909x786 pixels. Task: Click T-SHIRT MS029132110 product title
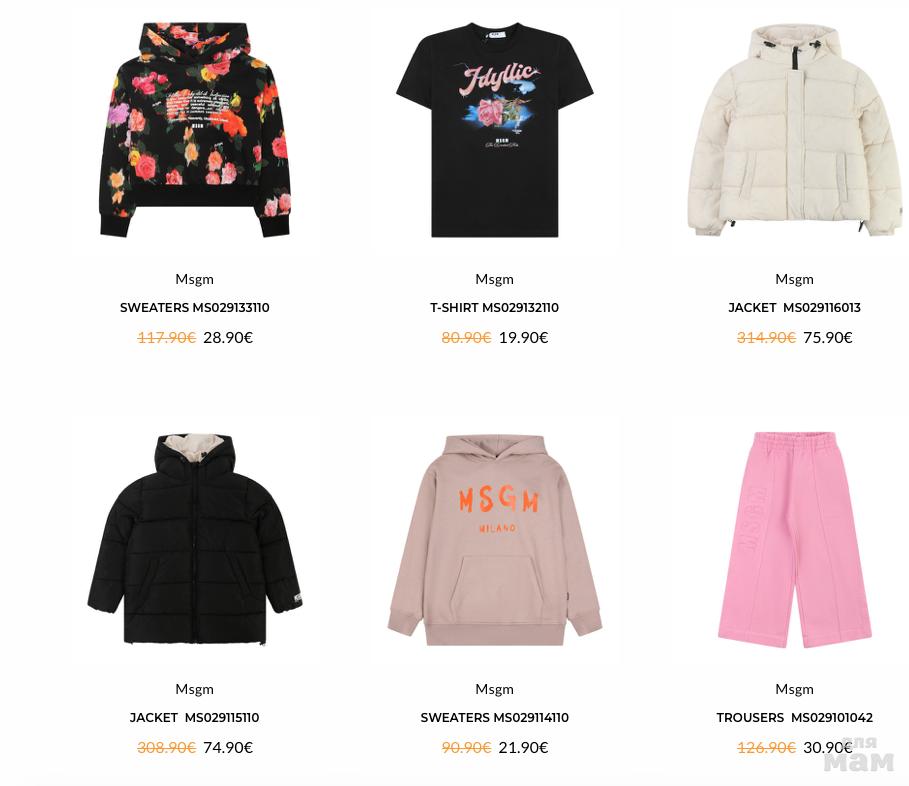coord(495,308)
